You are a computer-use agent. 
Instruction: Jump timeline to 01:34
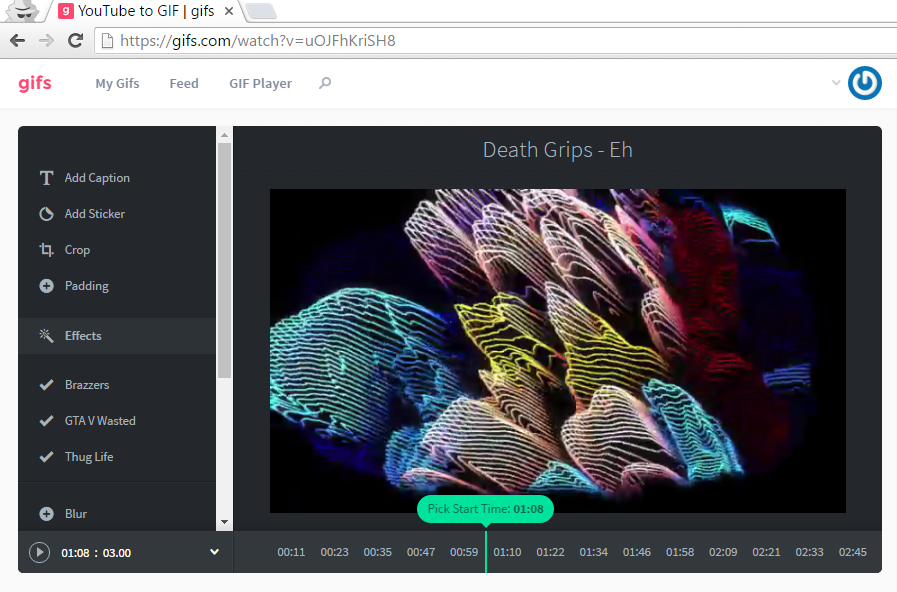(594, 553)
